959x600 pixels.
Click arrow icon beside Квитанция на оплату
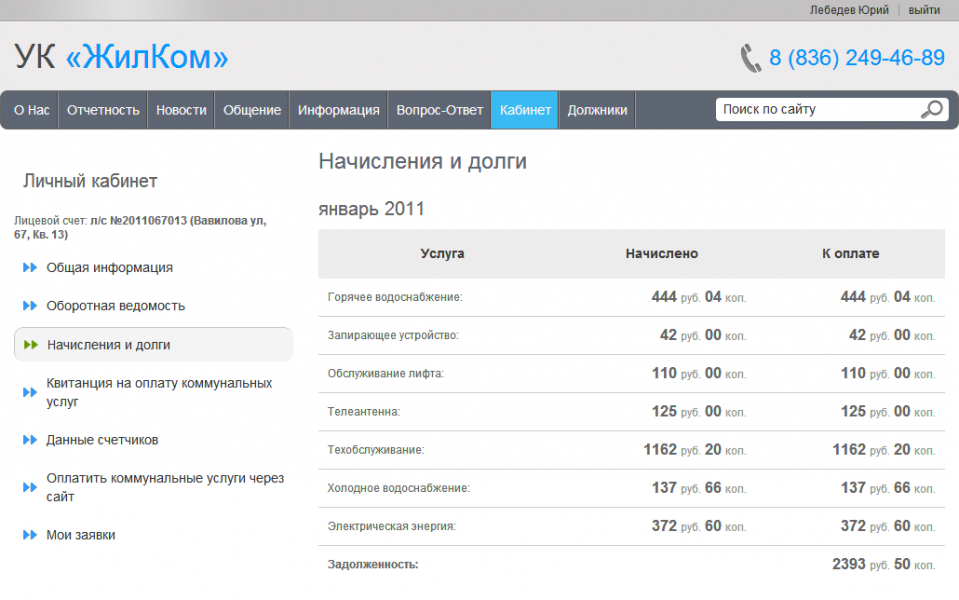pyautogui.click(x=30, y=392)
